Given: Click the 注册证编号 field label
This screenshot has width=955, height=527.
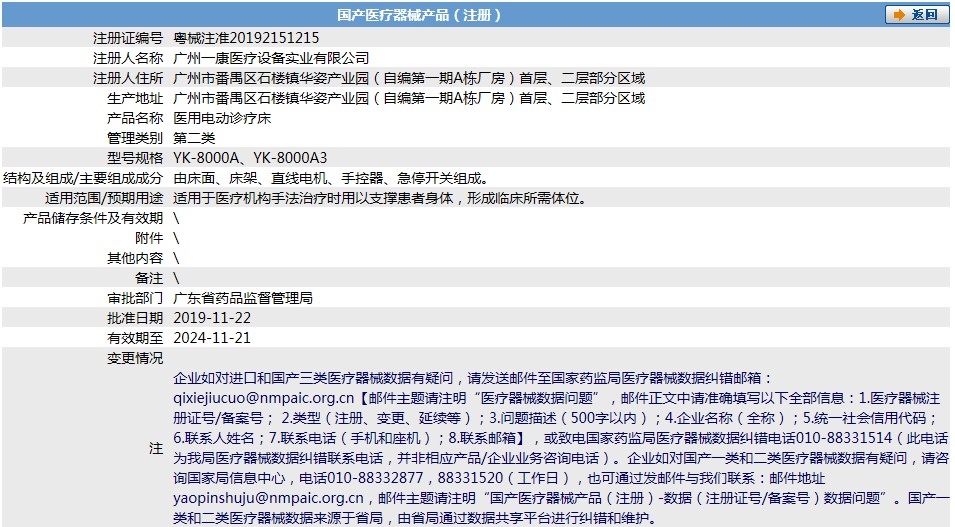Looking at the screenshot, I should pos(128,38).
